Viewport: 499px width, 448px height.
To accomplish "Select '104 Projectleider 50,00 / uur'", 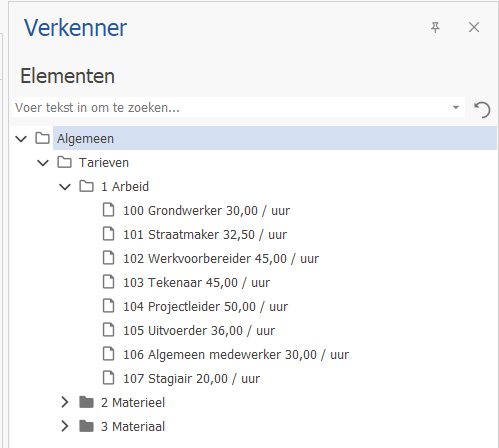I will 206,307.
